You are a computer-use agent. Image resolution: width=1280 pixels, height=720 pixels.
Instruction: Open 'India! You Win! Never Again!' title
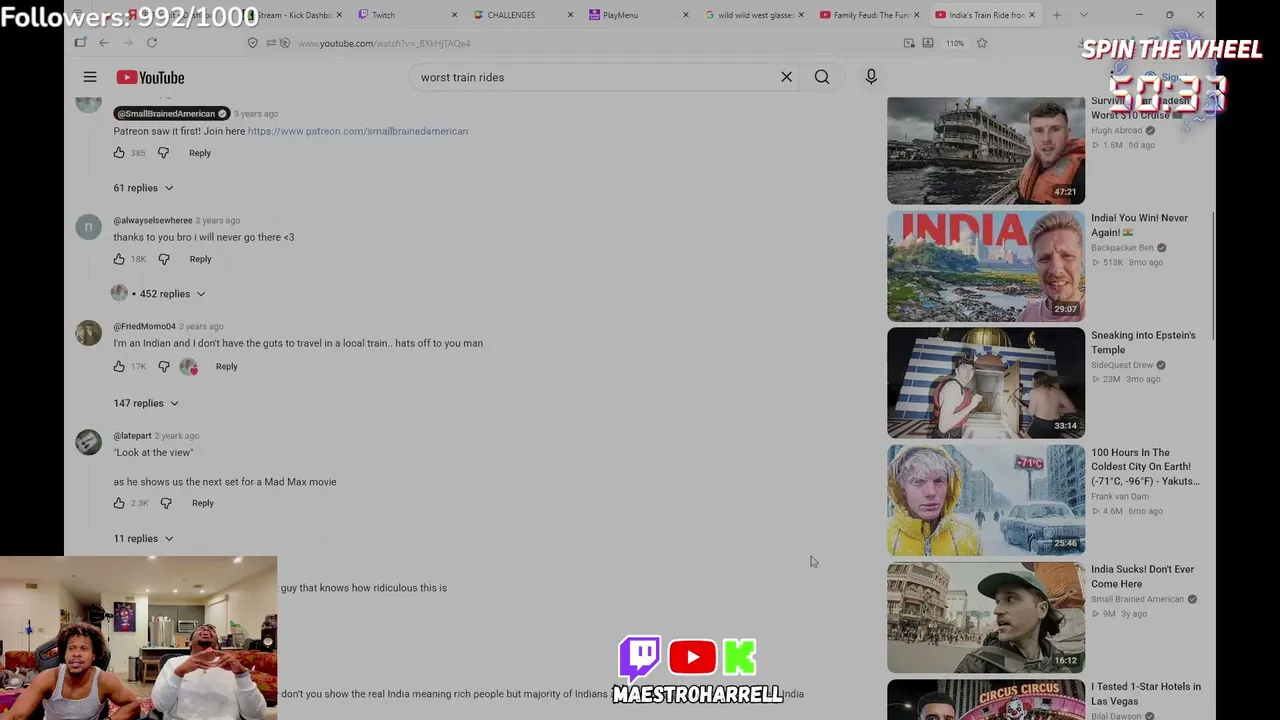tap(1140, 225)
